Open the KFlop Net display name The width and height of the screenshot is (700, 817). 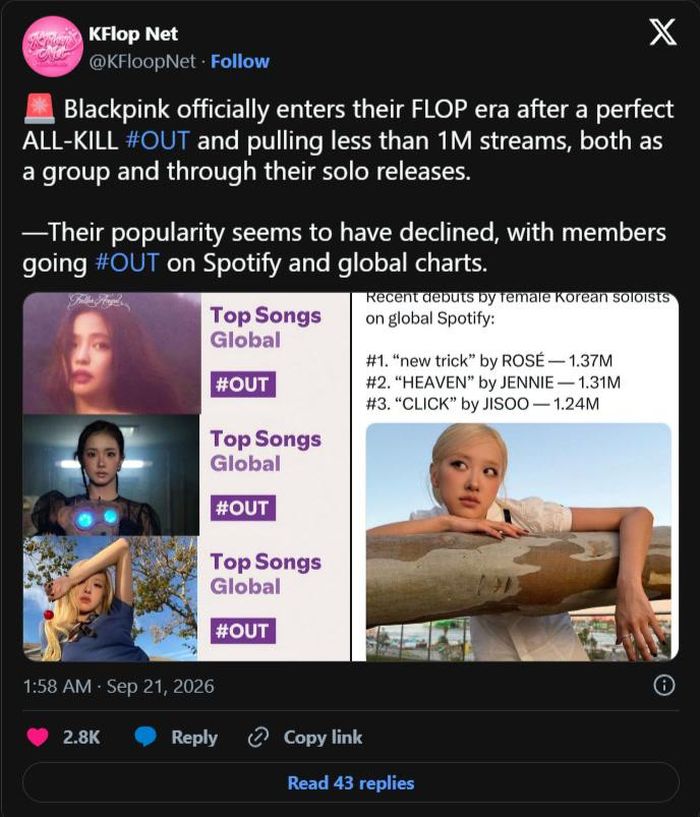[x=133, y=34]
